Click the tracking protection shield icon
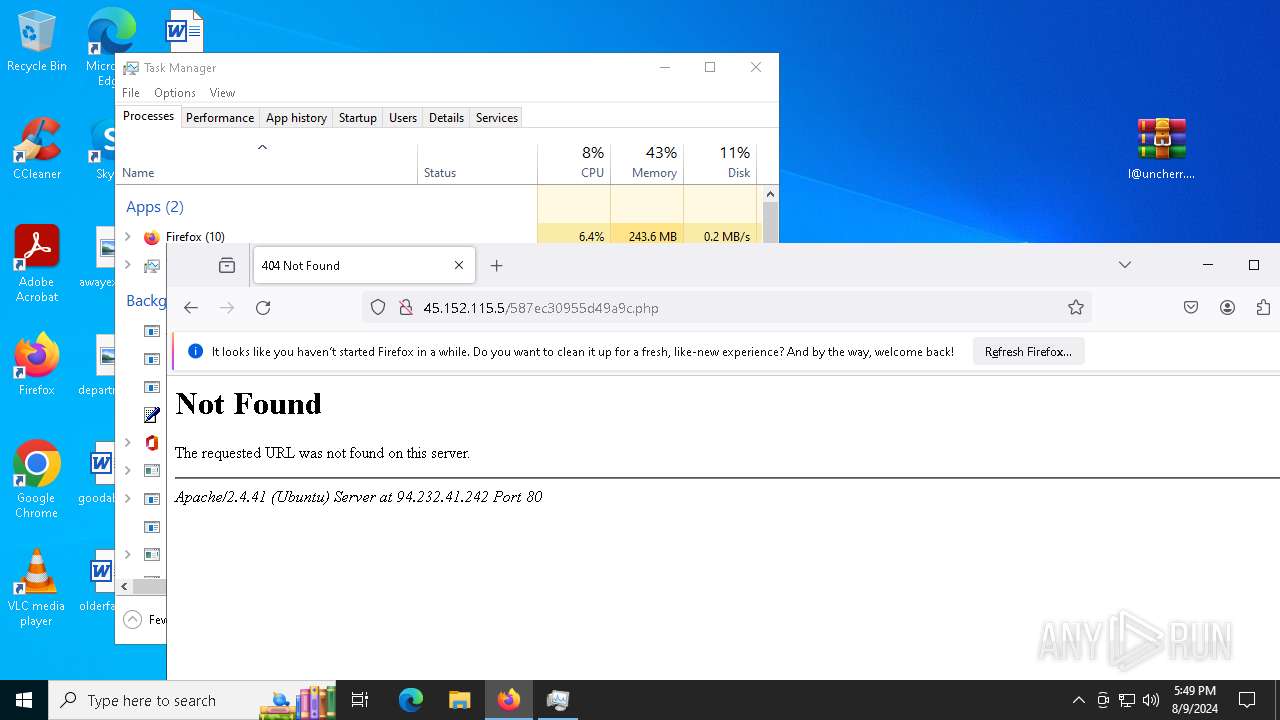The width and height of the screenshot is (1280, 720). pyautogui.click(x=378, y=308)
